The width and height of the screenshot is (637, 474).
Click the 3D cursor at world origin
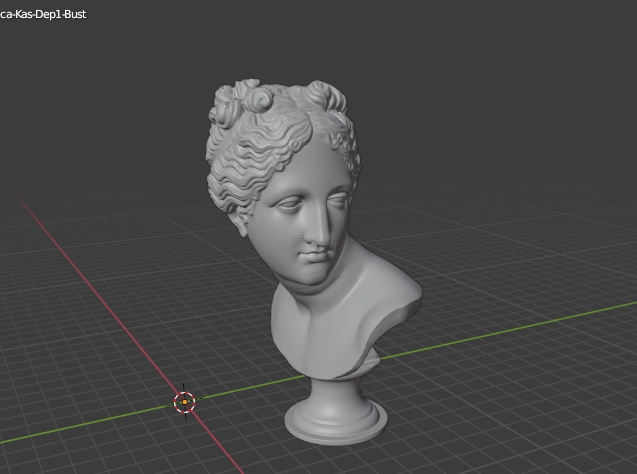pyautogui.click(x=184, y=402)
